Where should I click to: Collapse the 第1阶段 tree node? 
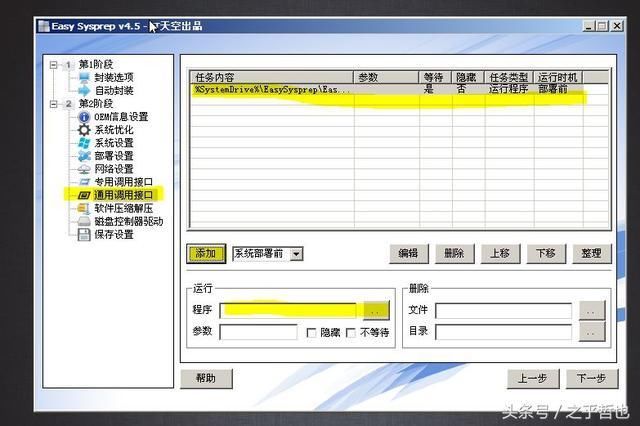coord(54,64)
